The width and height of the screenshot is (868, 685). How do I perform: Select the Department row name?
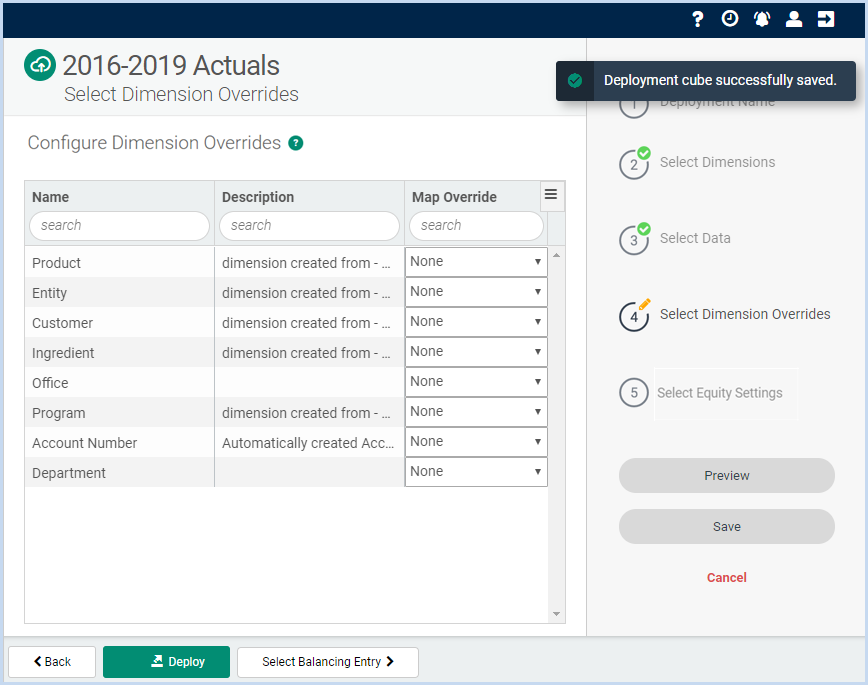pos(69,473)
